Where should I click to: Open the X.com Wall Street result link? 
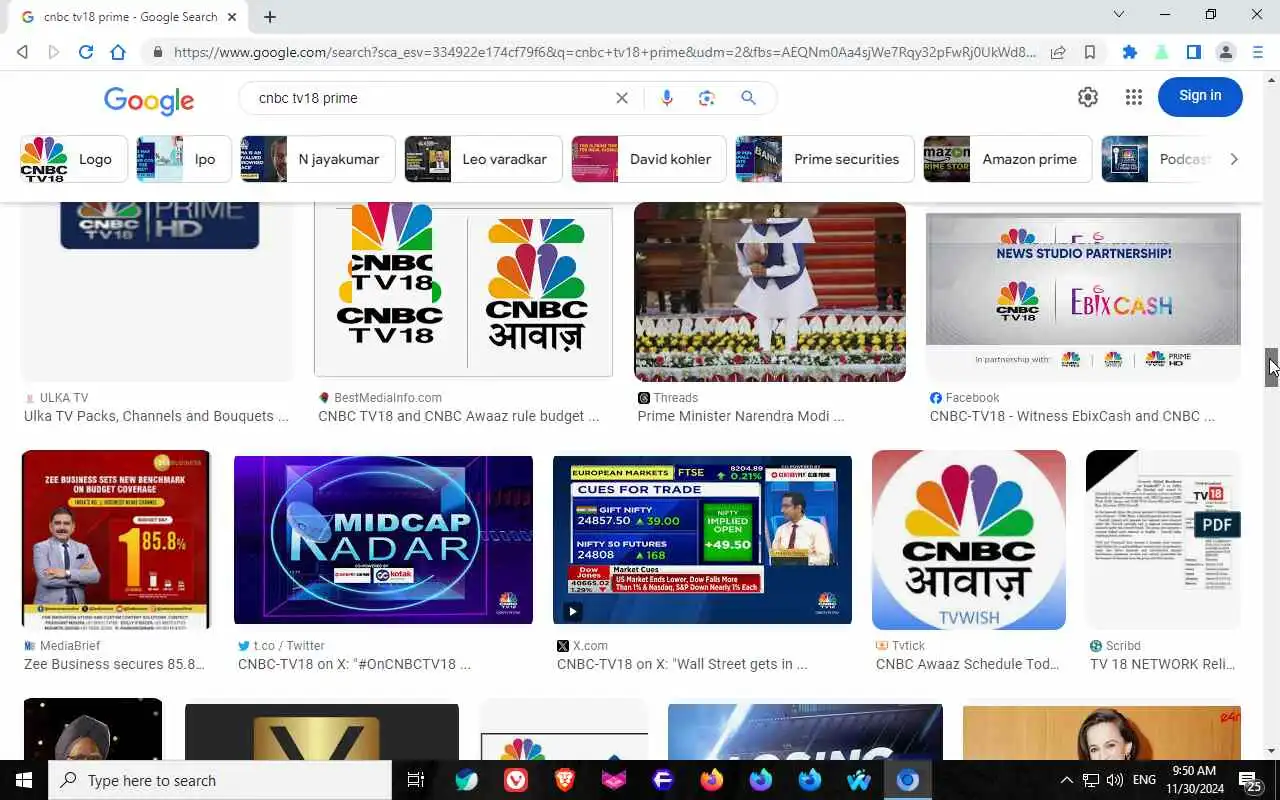coord(682,664)
